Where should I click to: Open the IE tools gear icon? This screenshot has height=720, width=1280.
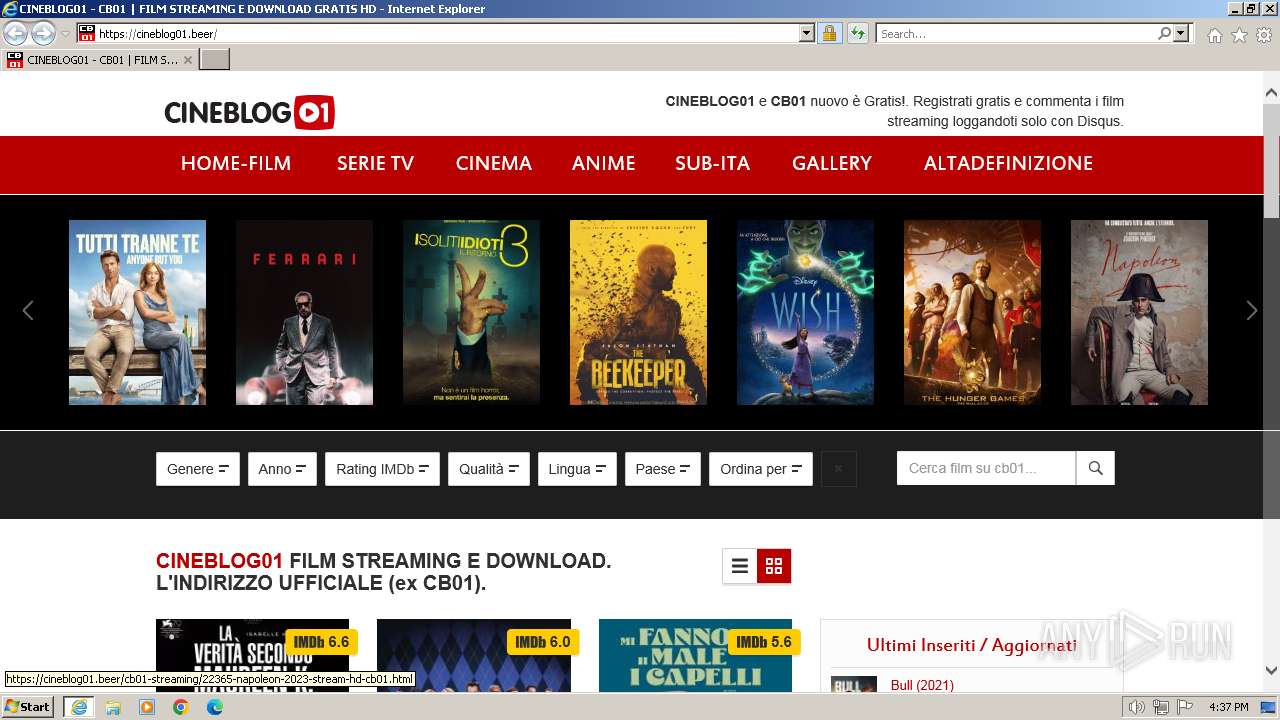pyautogui.click(x=1264, y=35)
